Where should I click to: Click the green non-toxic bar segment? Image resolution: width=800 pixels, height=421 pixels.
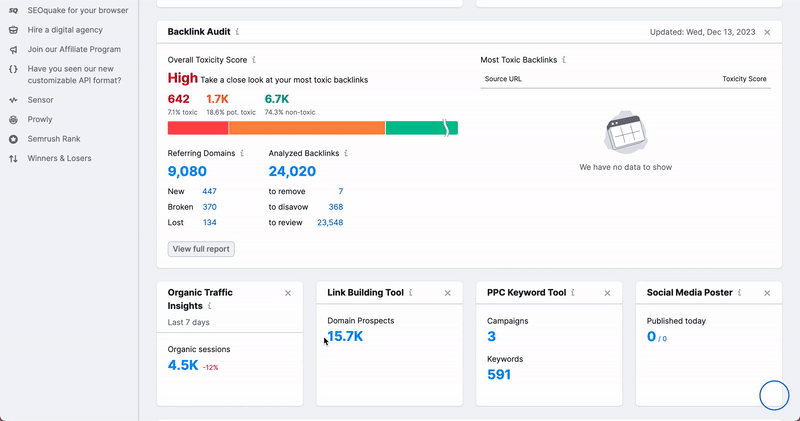(421, 128)
